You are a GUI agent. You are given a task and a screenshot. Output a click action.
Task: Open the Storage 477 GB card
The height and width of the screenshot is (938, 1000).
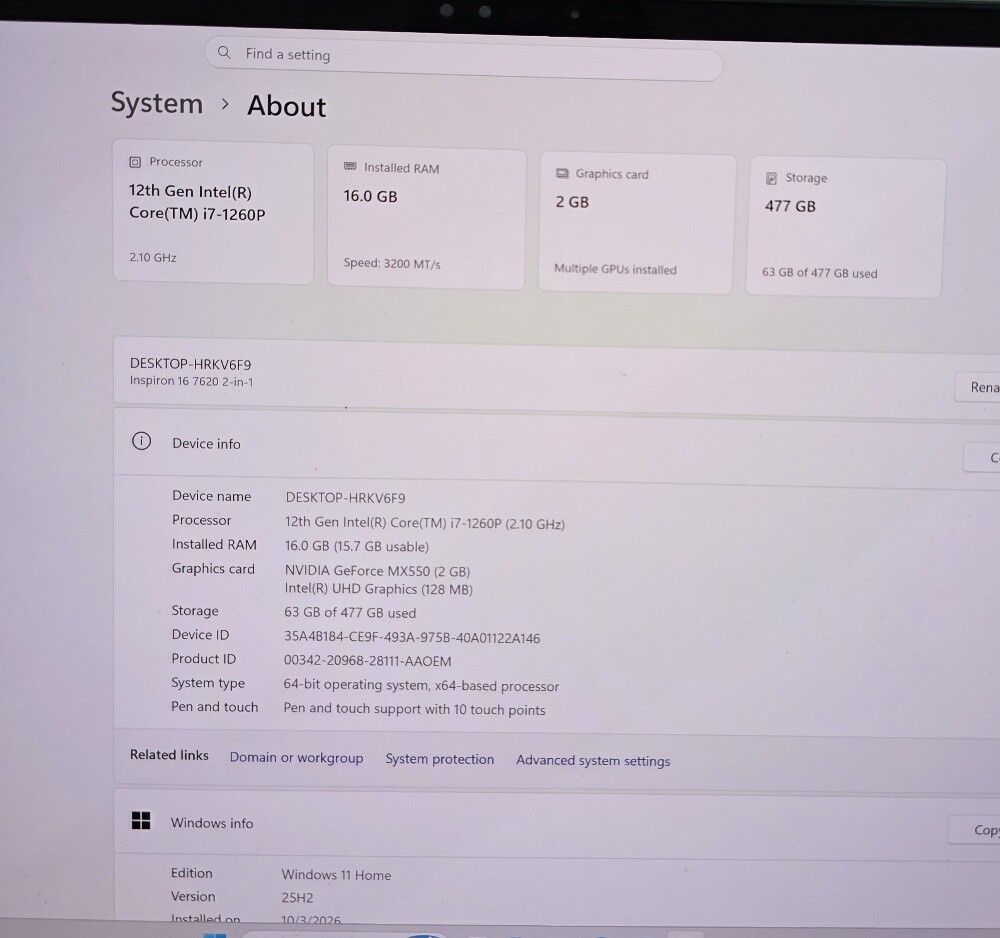pyautogui.click(x=845, y=228)
